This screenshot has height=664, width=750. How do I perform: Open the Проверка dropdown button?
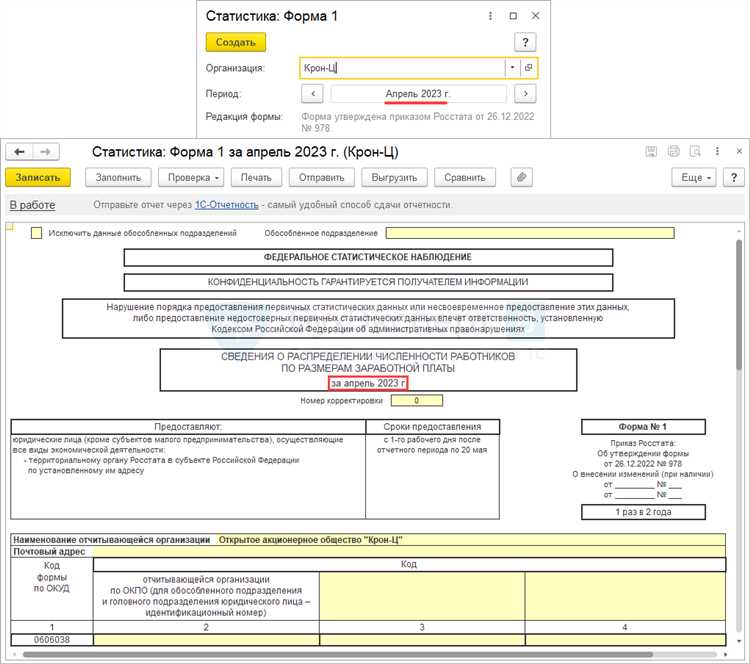(194, 177)
